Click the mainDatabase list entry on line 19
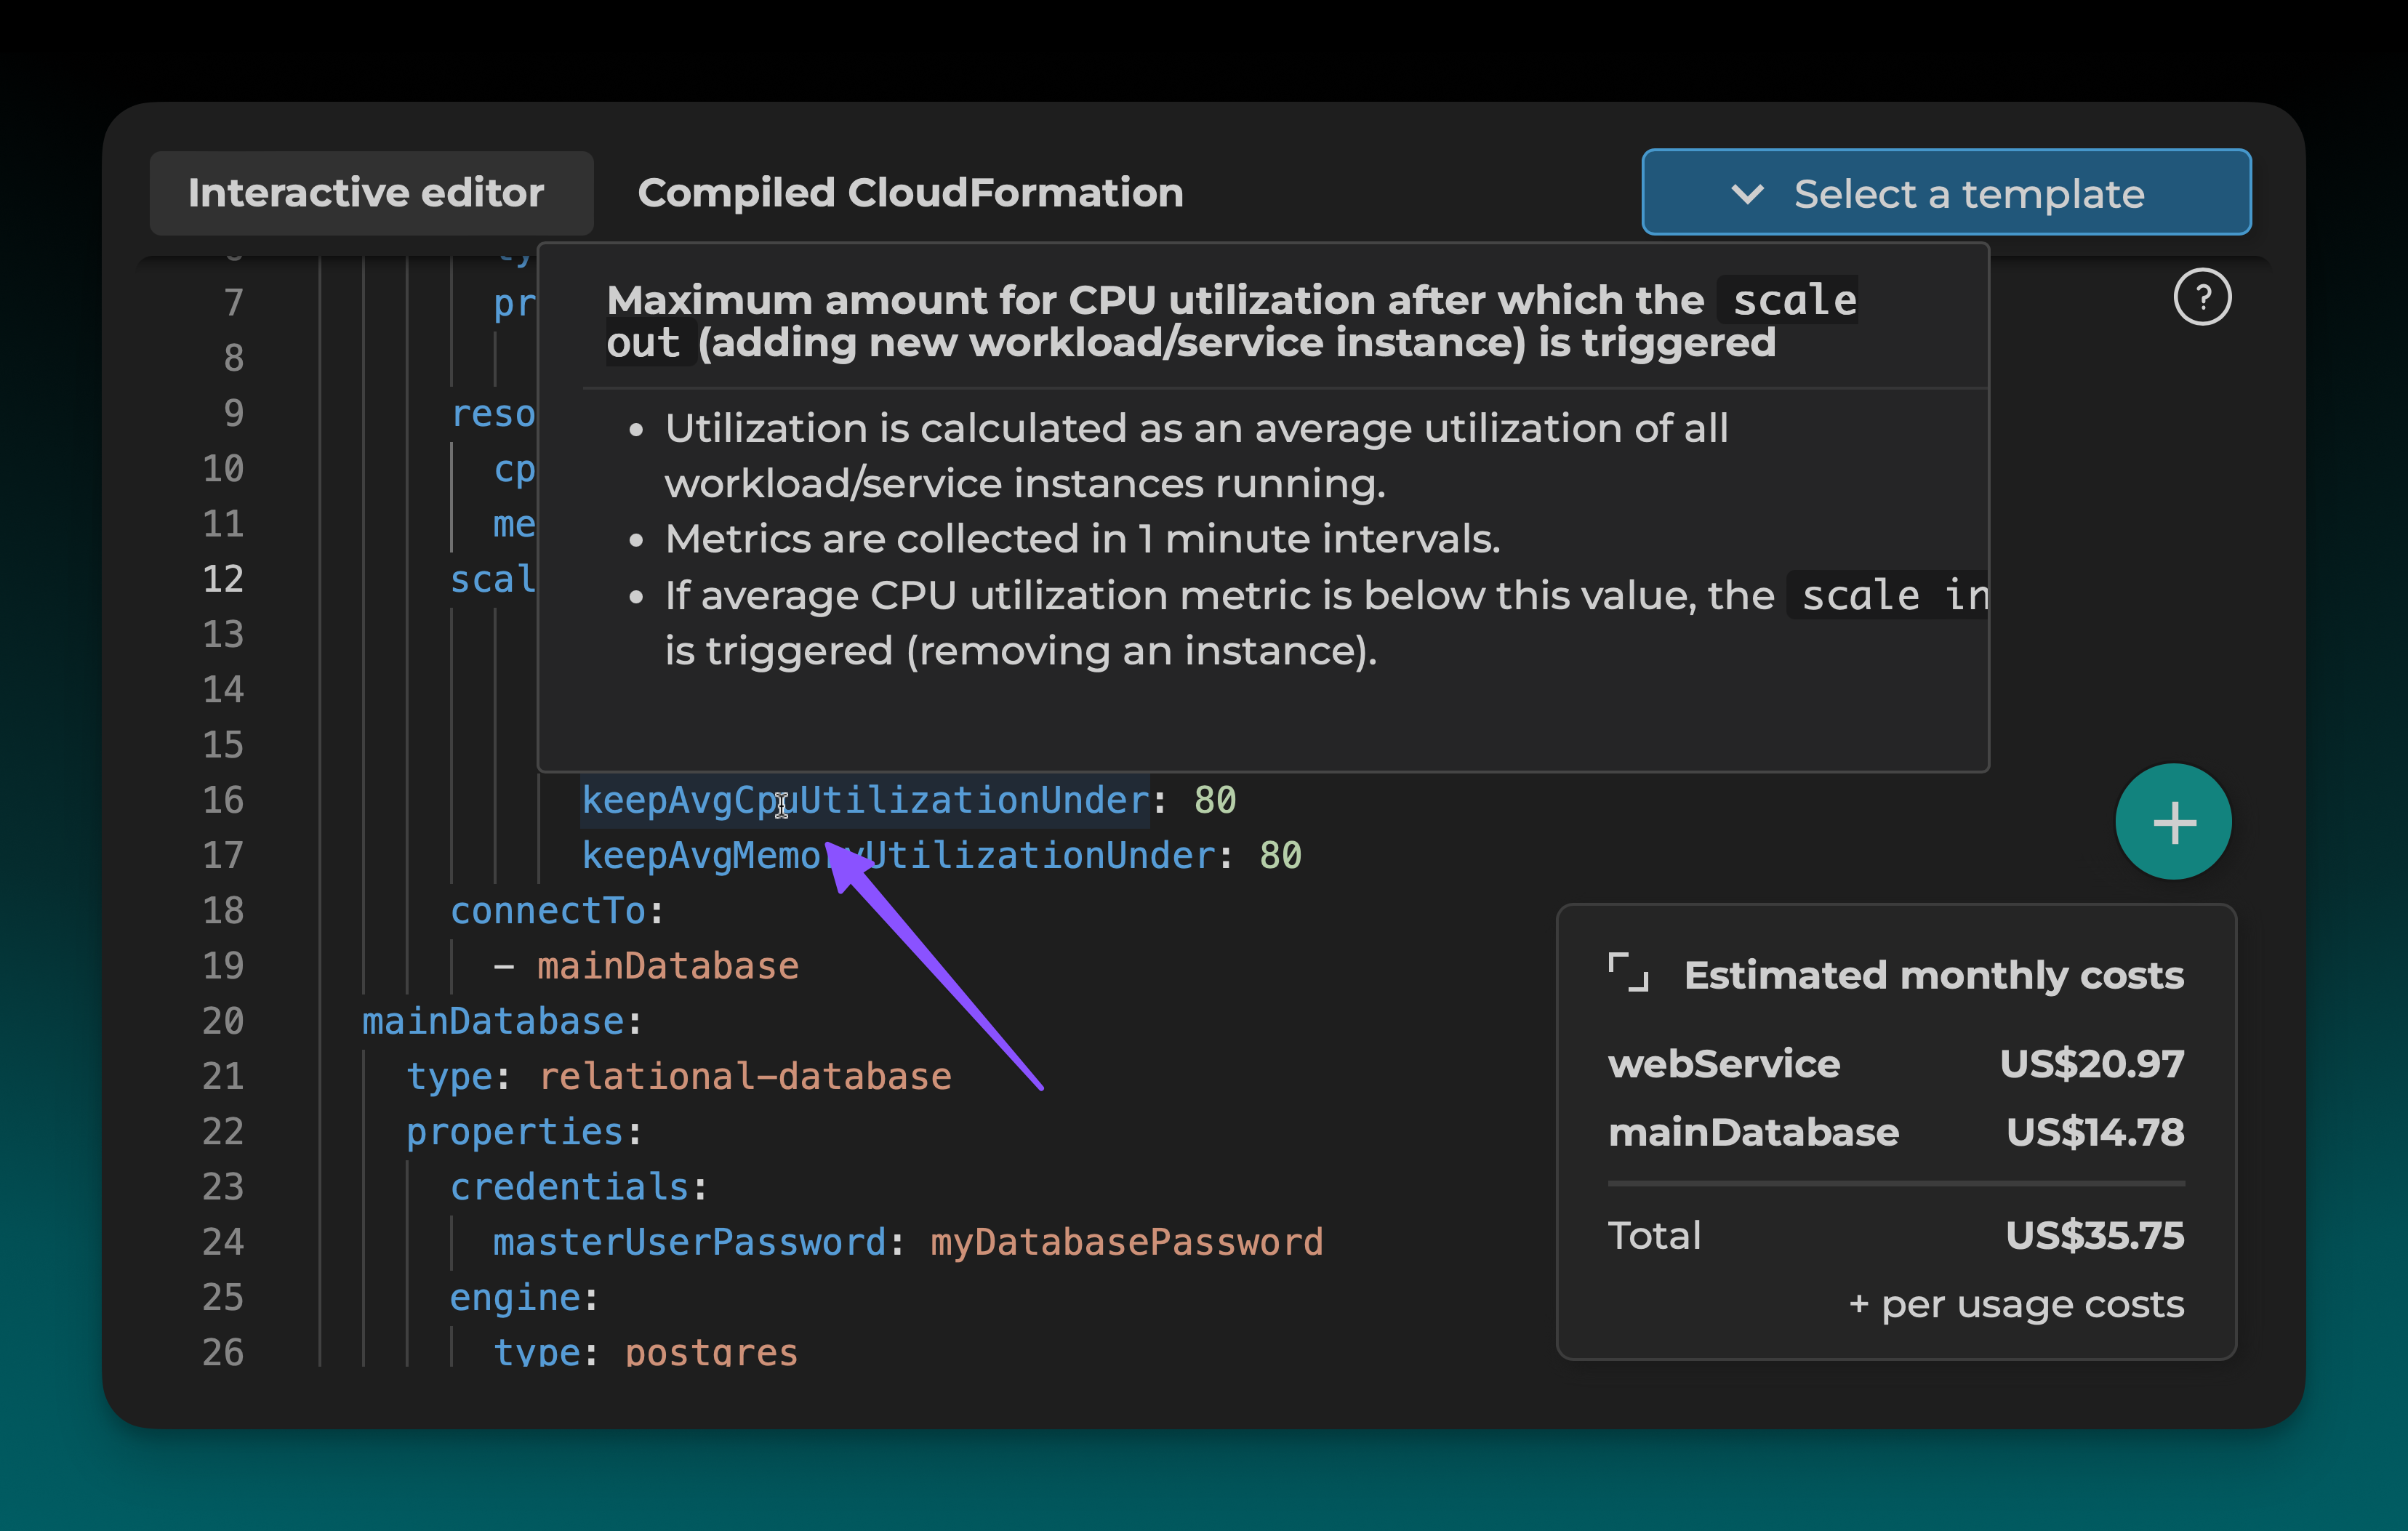This screenshot has height=1531, width=2408. (x=667, y=966)
